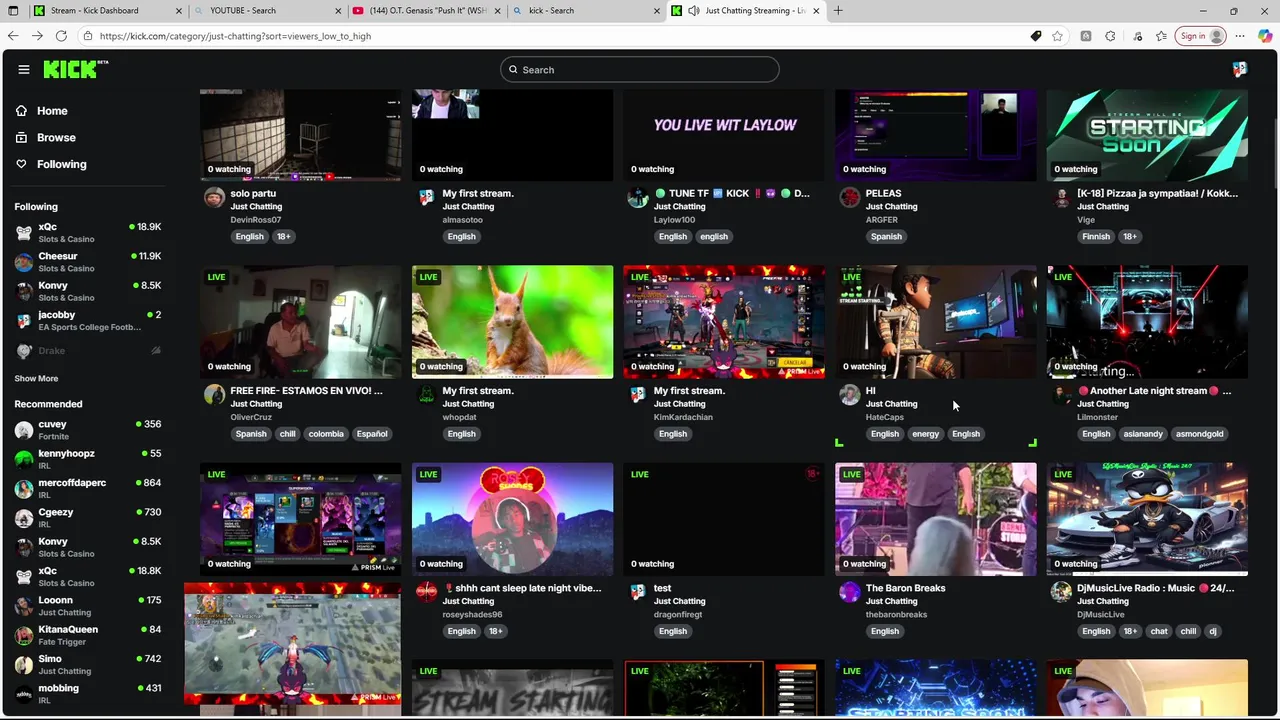Open 'shhh cant sleep late night vibe' title
The height and width of the screenshot is (720, 1280).
point(522,588)
